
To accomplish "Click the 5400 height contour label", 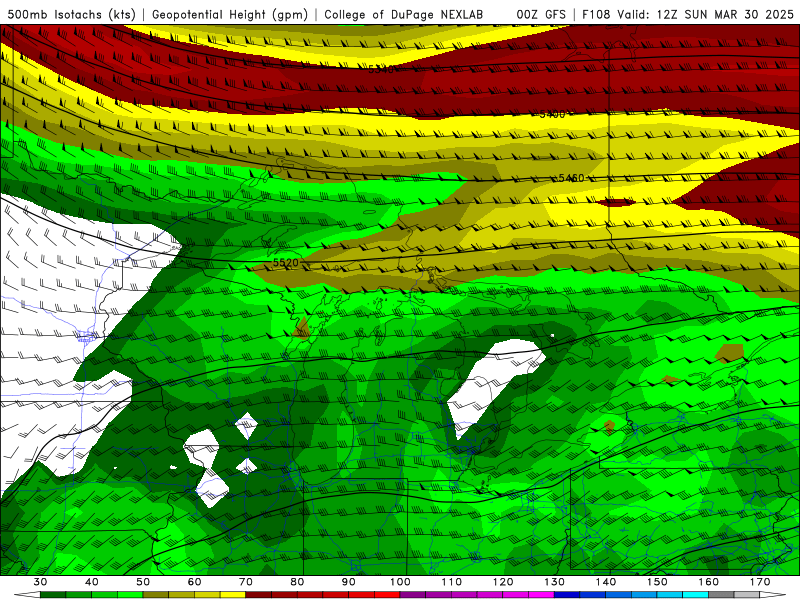I will (552, 114).
